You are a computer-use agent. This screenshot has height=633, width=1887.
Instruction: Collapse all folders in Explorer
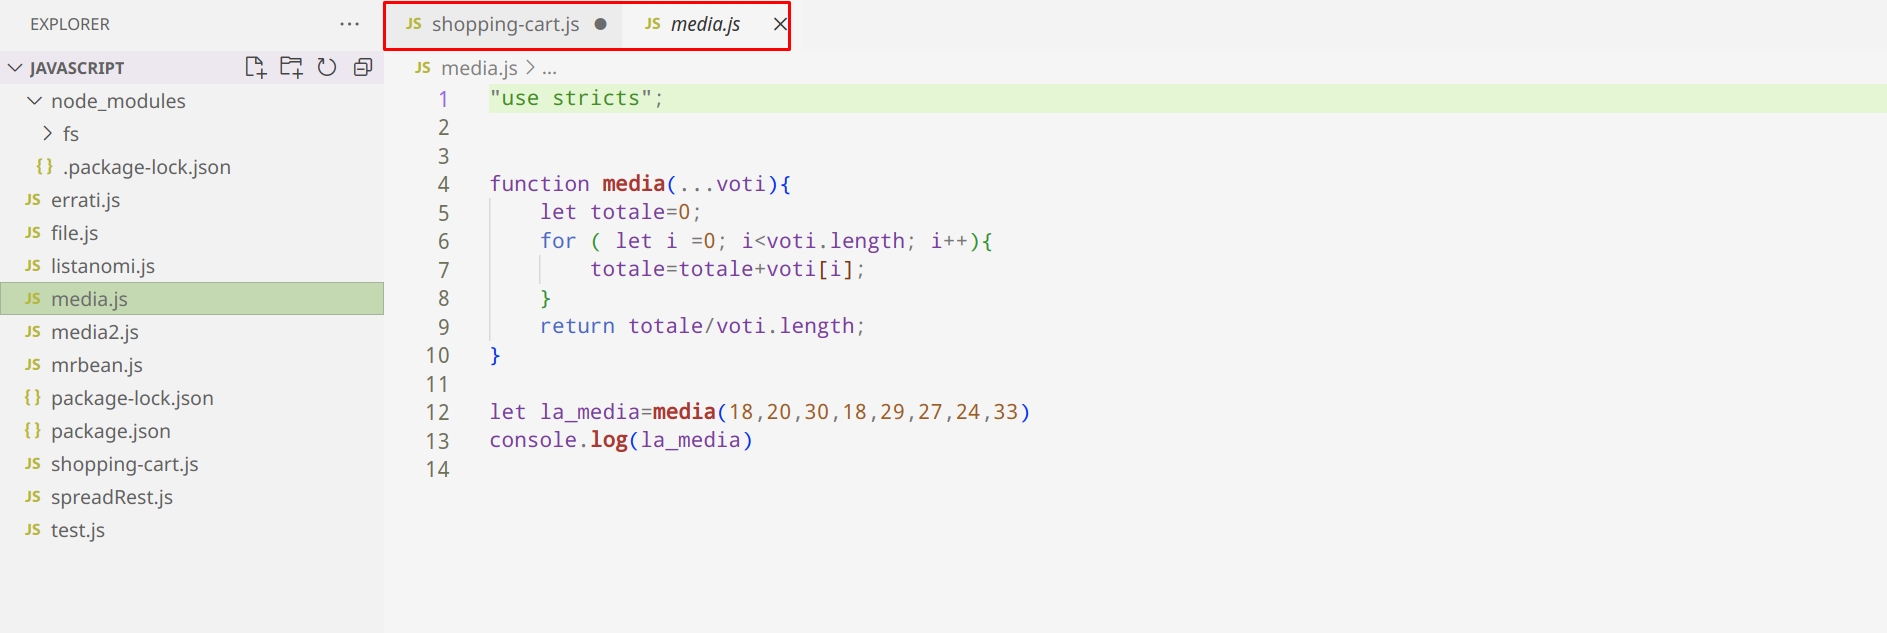[x=363, y=67]
